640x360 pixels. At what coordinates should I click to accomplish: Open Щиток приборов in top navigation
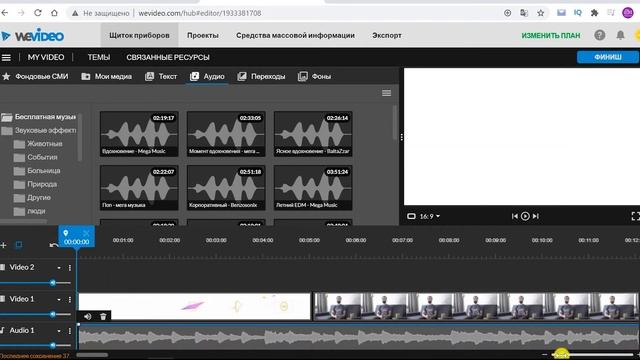pos(139,36)
